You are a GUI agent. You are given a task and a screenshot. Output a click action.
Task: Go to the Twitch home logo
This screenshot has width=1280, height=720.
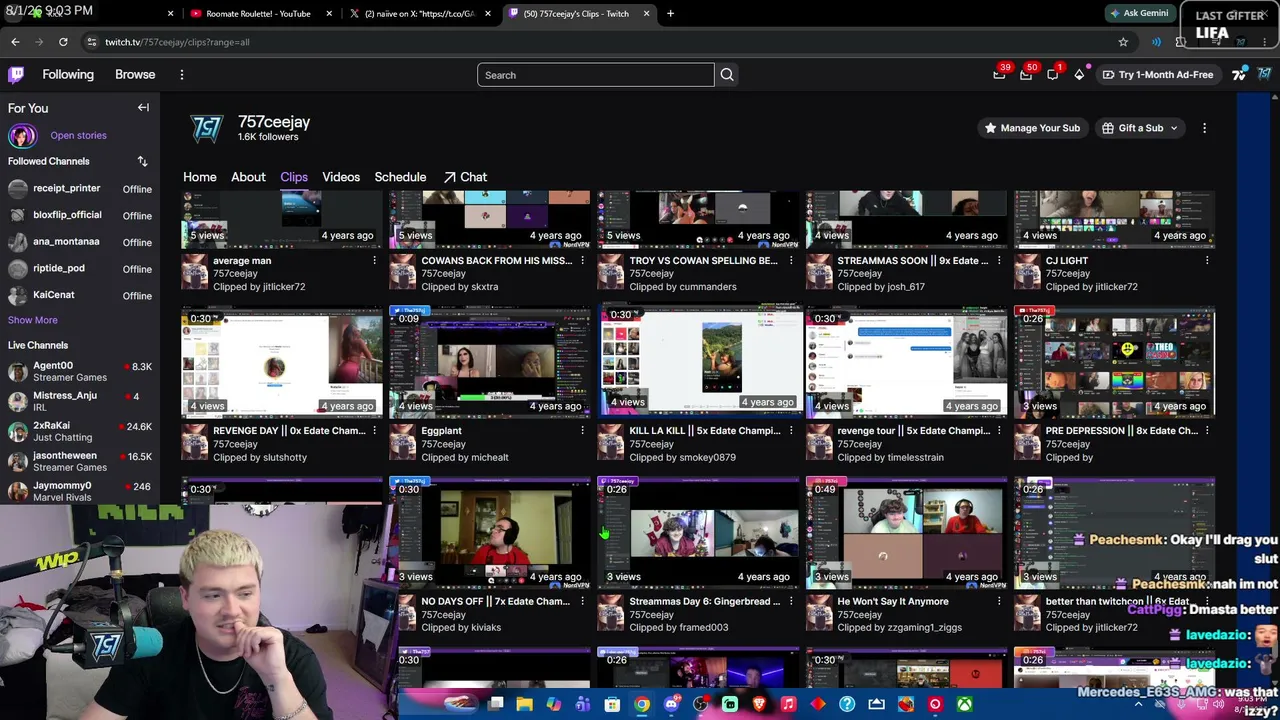[16, 75]
